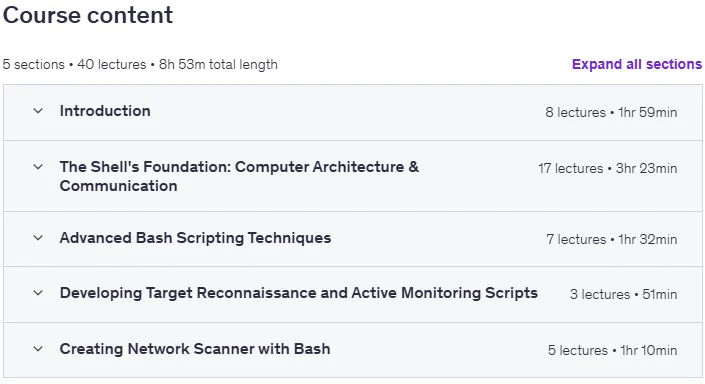Open the Creating Network Scanner chevron arrow
The height and width of the screenshot is (384, 705).
(38, 349)
